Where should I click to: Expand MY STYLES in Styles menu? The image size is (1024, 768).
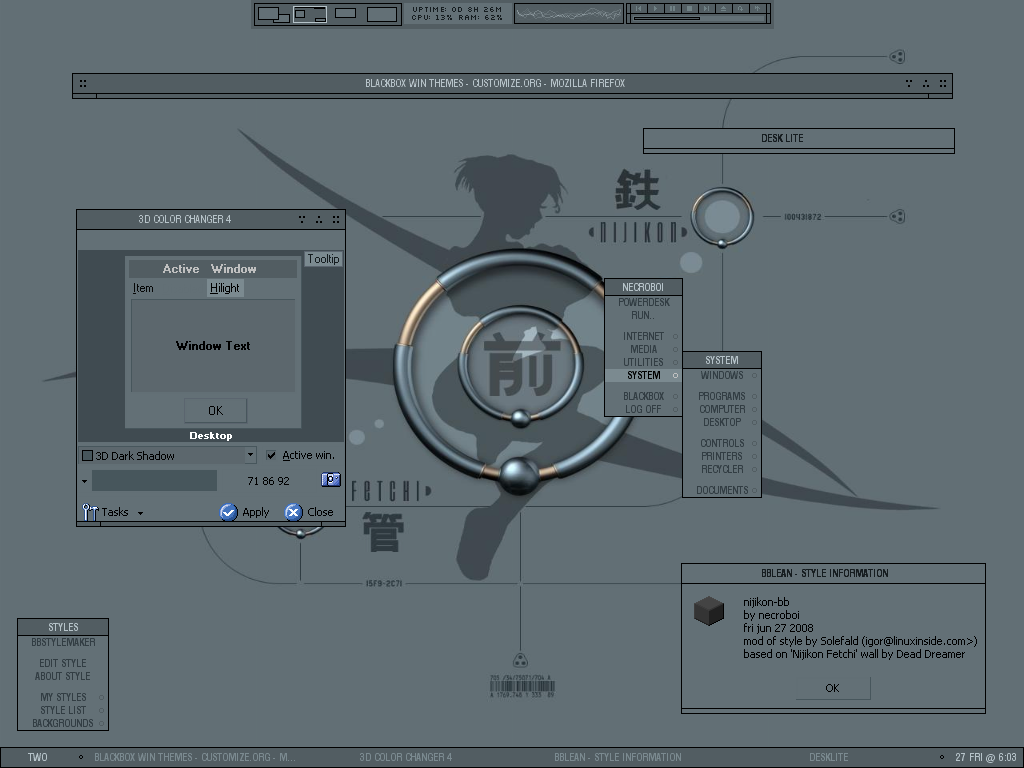pyautogui.click(x=63, y=697)
